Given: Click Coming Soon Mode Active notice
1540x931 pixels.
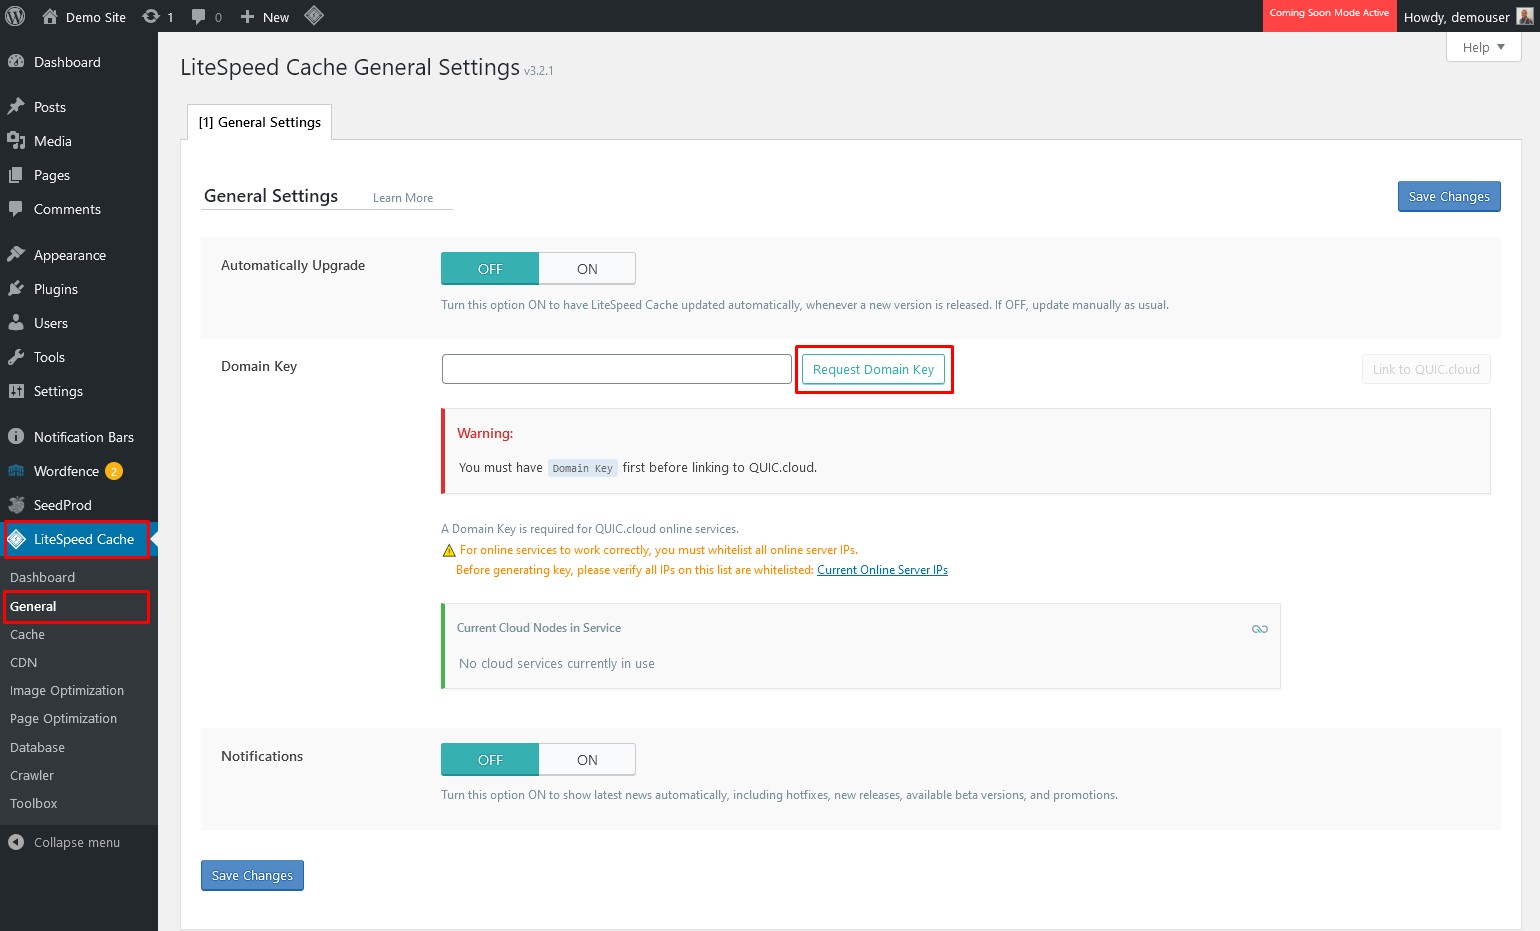Looking at the screenshot, I should click(x=1330, y=16).
